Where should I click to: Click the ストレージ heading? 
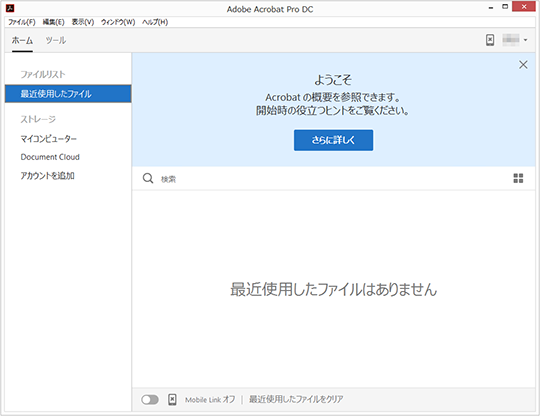tap(38, 119)
